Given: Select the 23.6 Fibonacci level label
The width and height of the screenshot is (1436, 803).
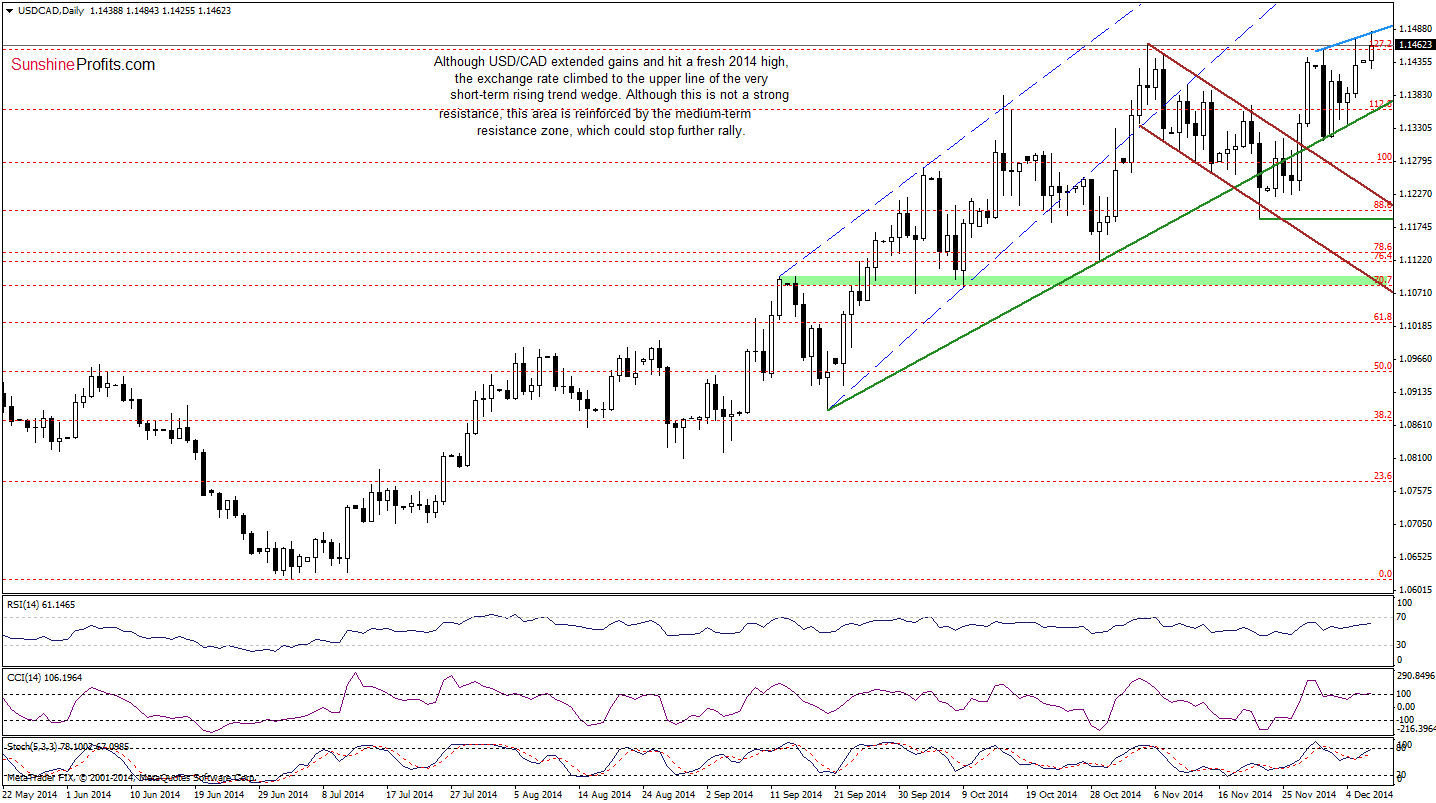Looking at the screenshot, I should 1382,476.
